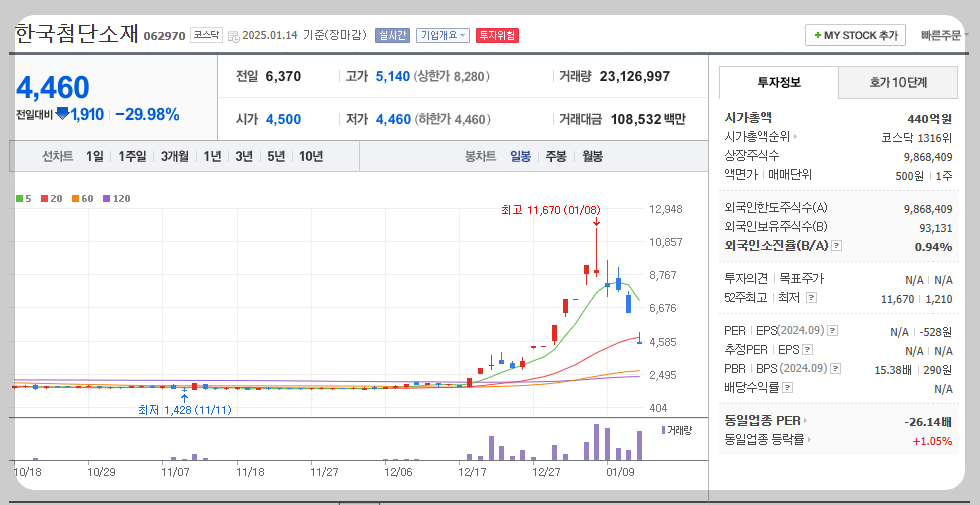
Task: Click the 최고 11,670 (01/08) chart marker
Action: (551, 210)
